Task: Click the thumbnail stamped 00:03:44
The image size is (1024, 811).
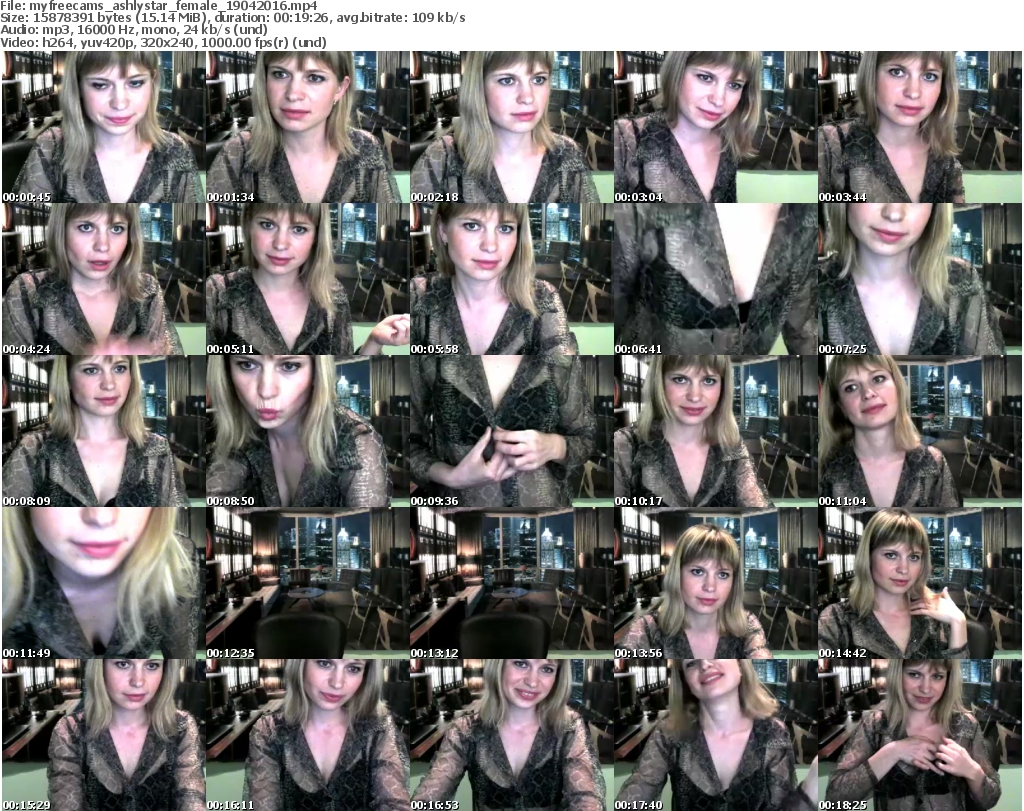Action: tap(920, 127)
